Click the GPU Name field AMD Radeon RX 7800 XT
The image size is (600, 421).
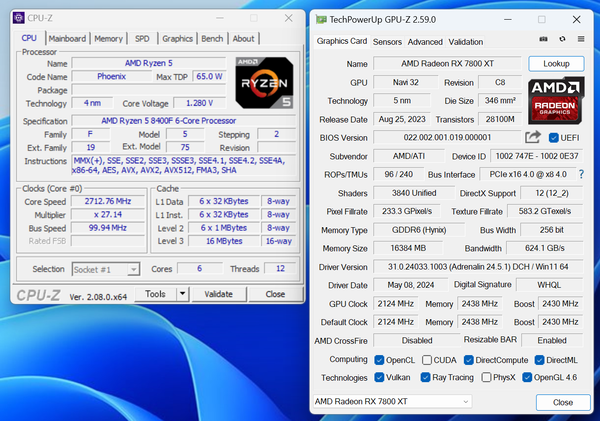447,64
